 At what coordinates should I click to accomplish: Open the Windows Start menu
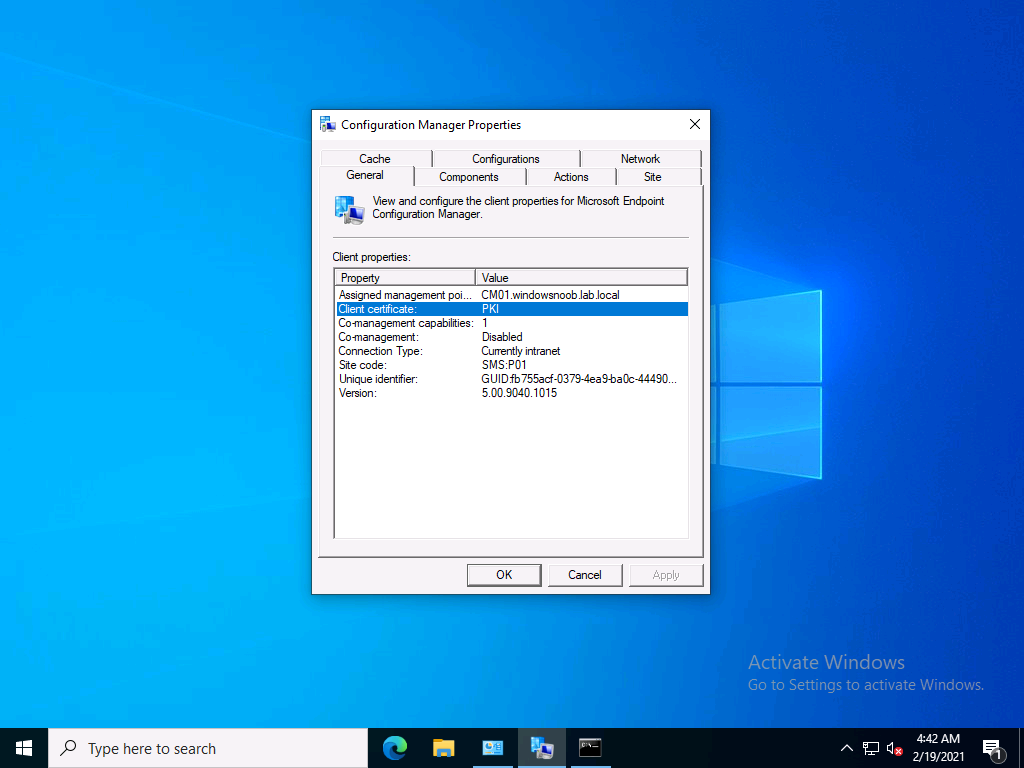24,748
